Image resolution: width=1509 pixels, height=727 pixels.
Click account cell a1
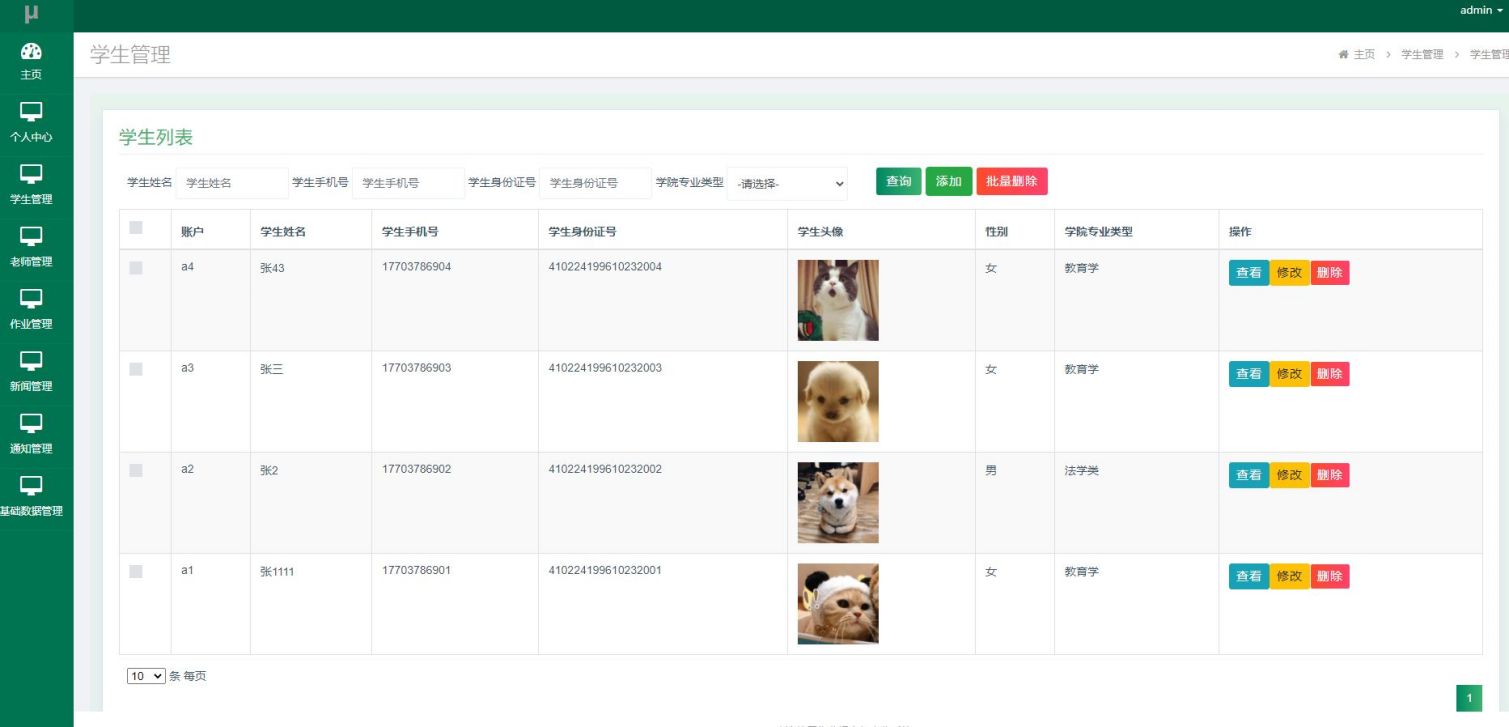187,570
